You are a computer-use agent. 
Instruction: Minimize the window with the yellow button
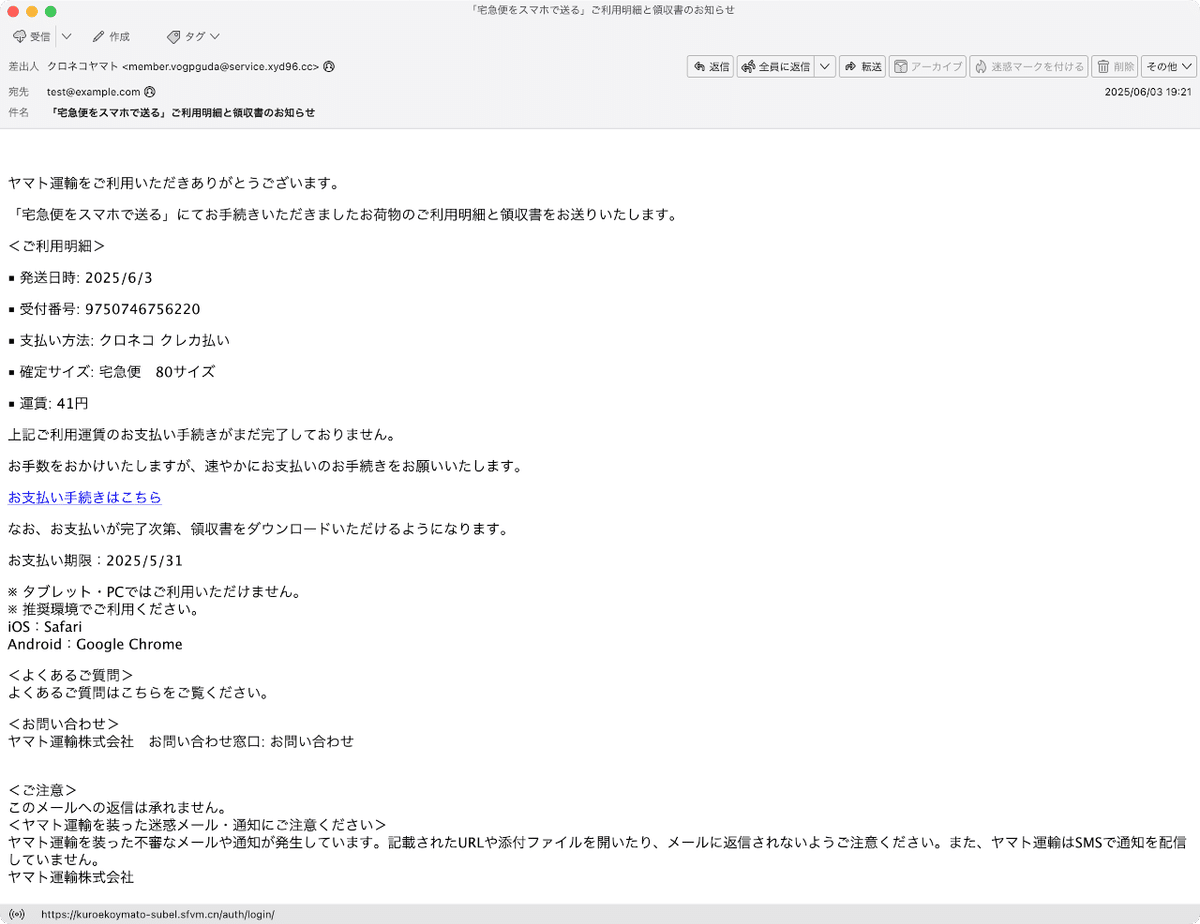click(32, 11)
